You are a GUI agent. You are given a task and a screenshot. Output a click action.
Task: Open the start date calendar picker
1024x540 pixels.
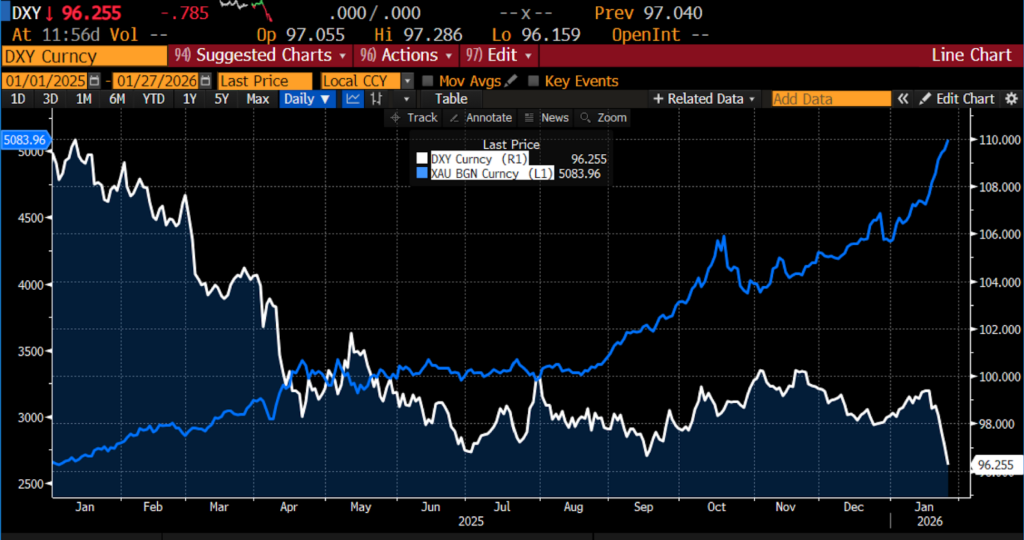click(95, 81)
